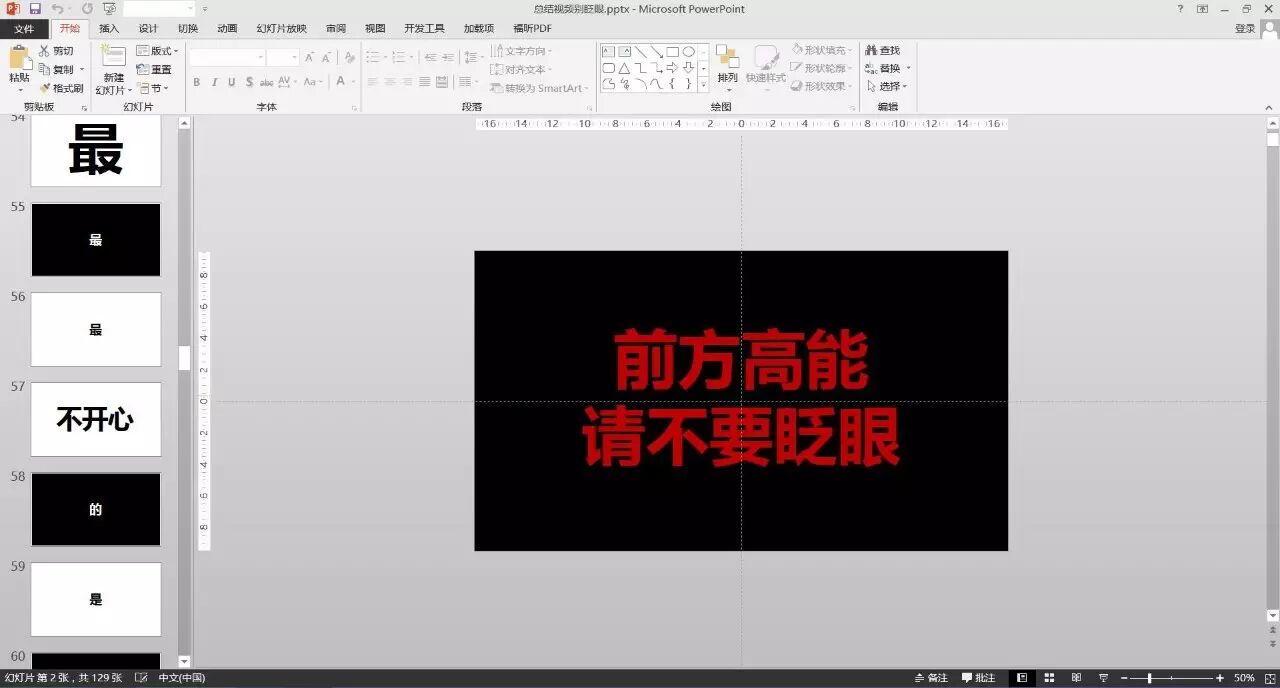
Task: Switch to the View (视图) tab
Action: click(x=375, y=29)
